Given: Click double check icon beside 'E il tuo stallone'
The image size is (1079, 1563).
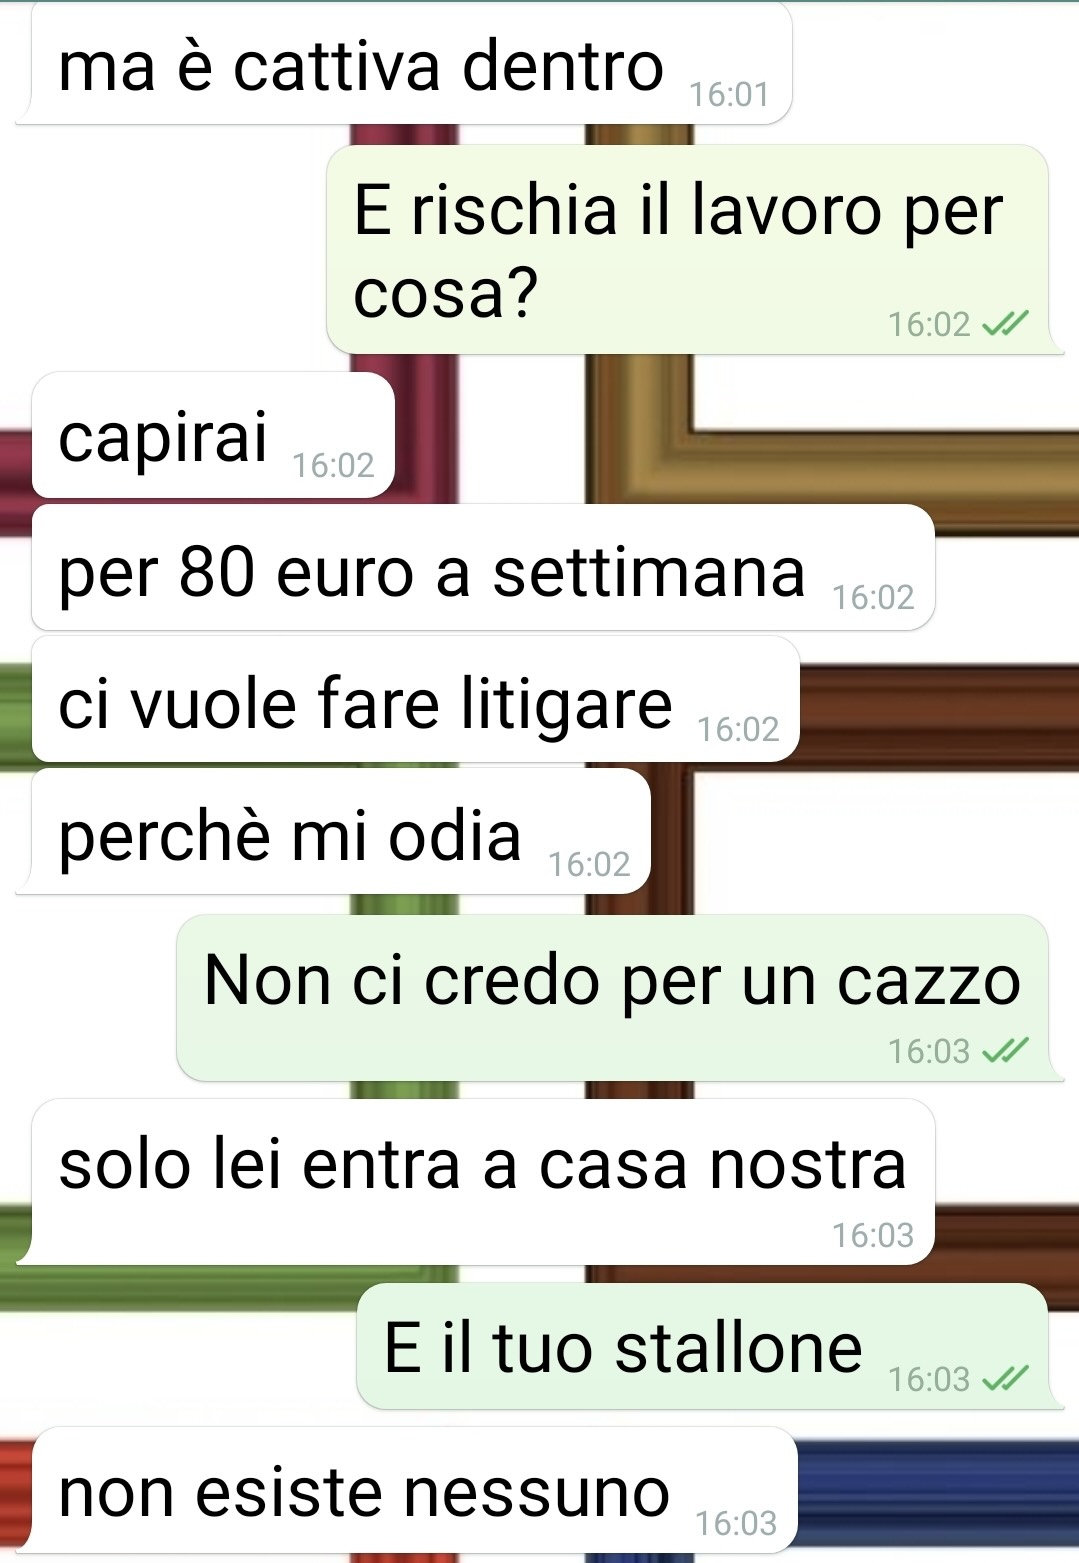Looking at the screenshot, I should 1005,1378.
